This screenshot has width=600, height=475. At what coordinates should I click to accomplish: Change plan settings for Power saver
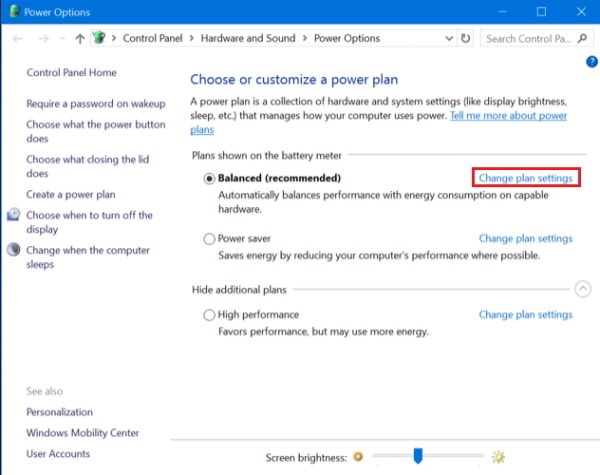tap(526, 238)
